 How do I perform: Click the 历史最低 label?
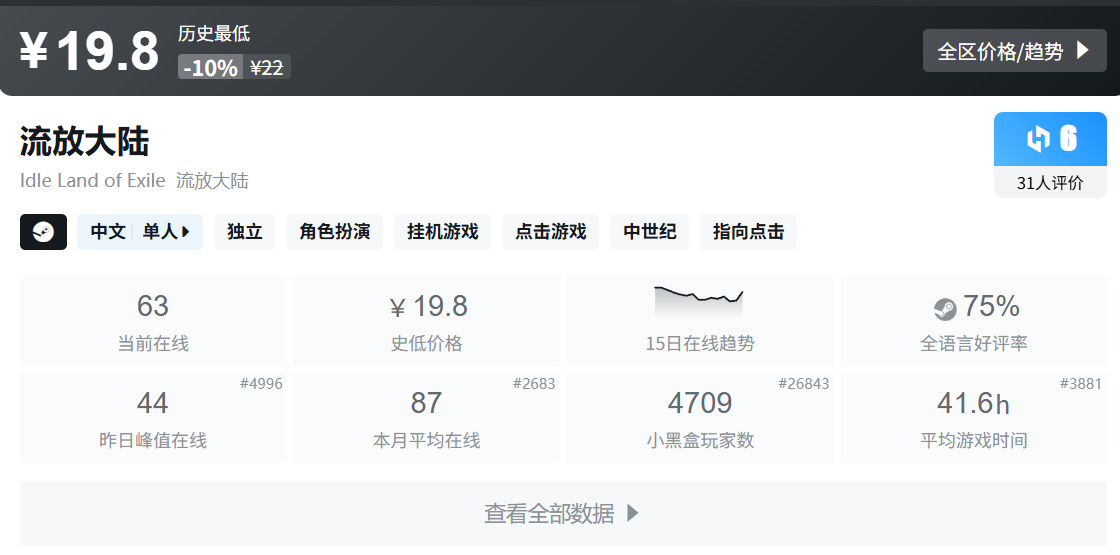pyautogui.click(x=214, y=34)
